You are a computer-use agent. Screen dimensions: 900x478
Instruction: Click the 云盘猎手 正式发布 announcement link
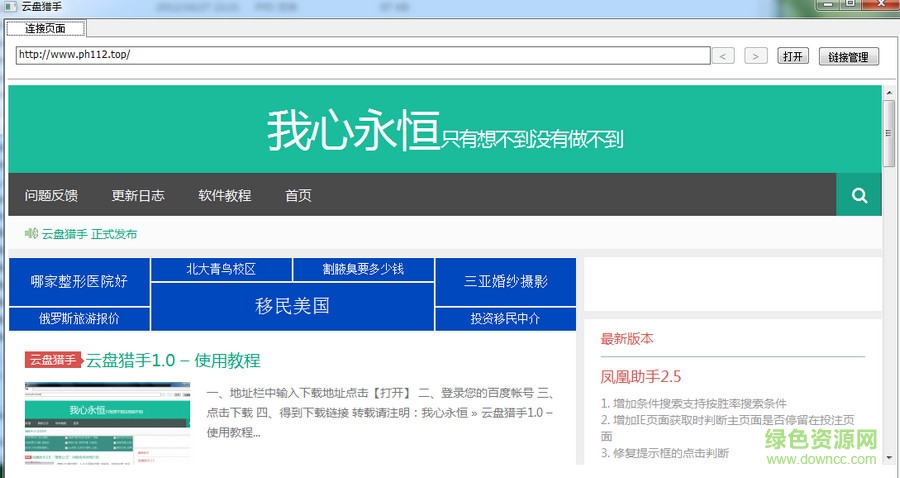click(89, 234)
